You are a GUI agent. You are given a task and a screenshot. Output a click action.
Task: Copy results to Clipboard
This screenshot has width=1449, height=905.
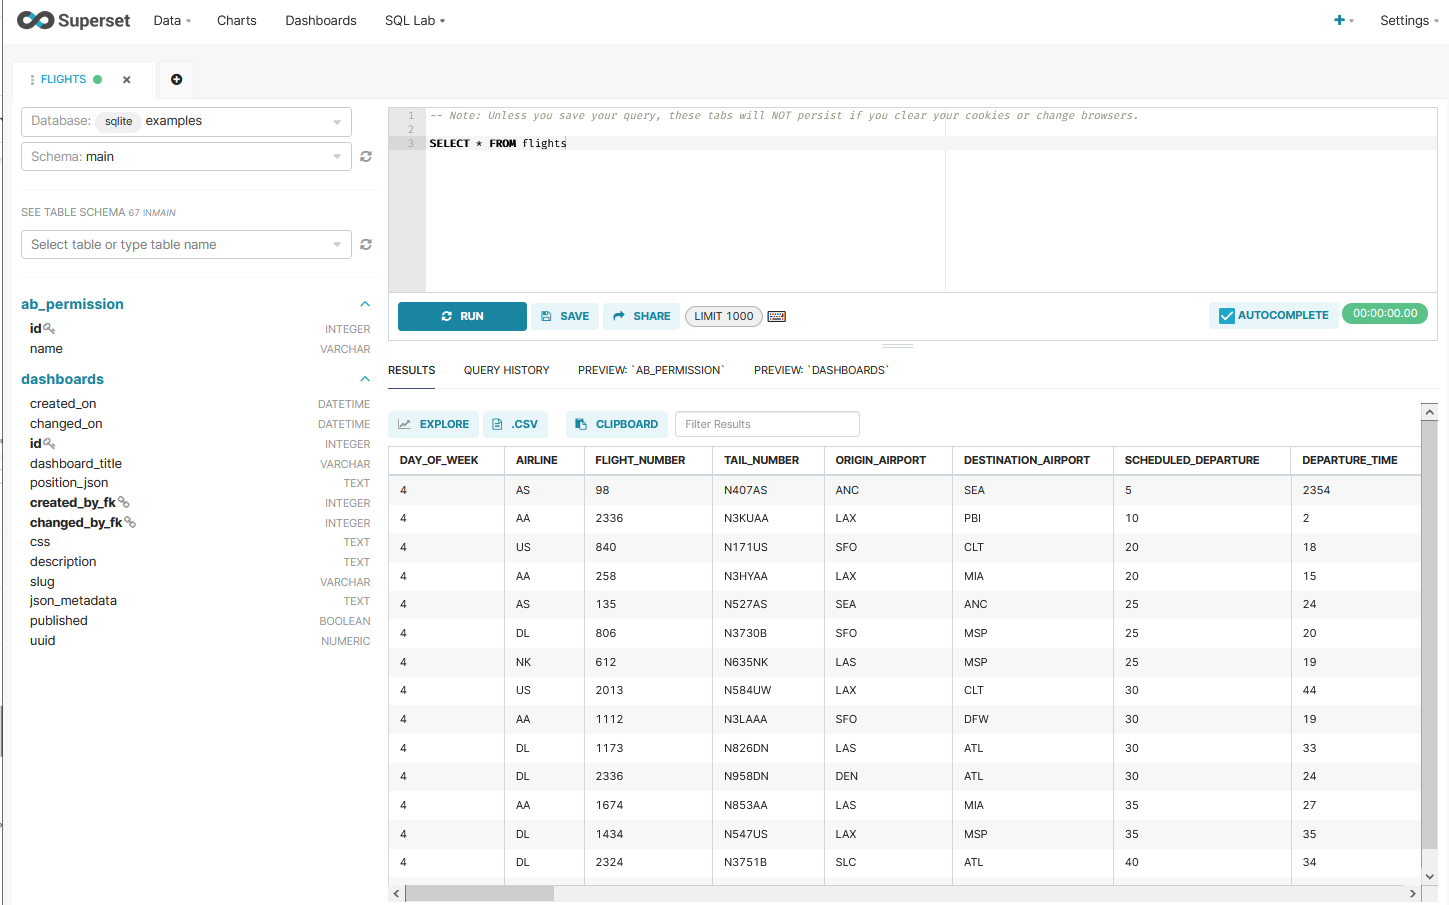(x=618, y=424)
